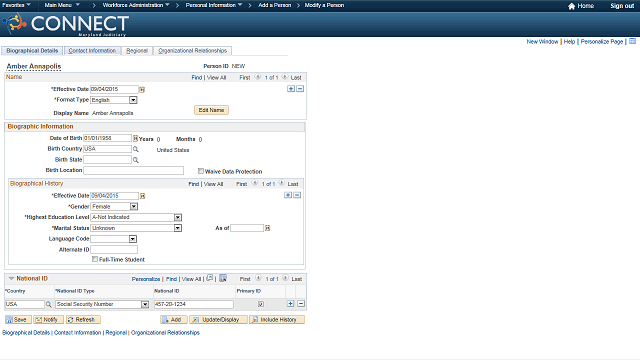Viewport: 640px width, 360px height.
Task: Show next row in Name section
Action: 284,77
